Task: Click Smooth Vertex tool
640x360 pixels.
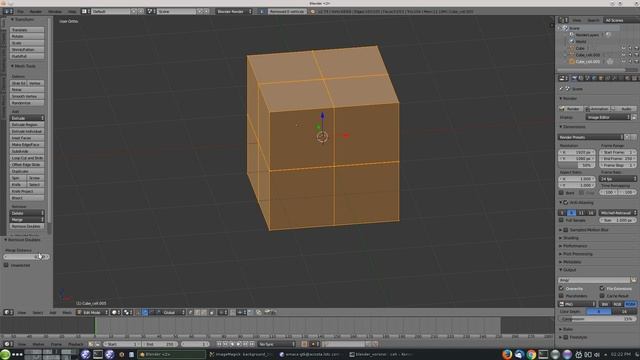Action: (27, 96)
